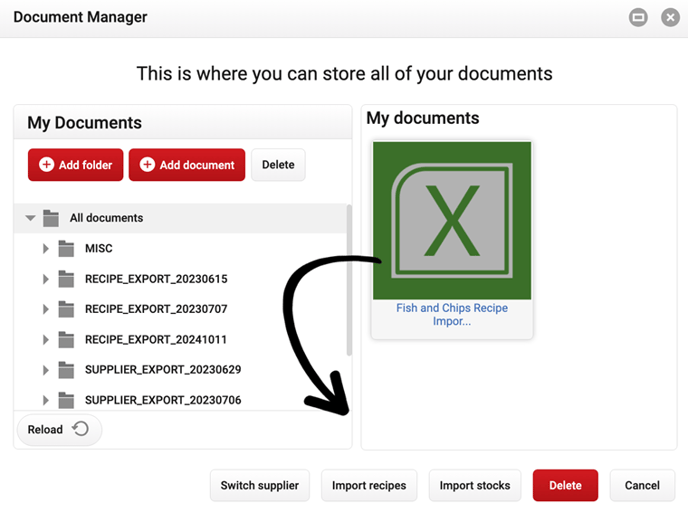This screenshot has height=512, width=688.
Task: Select the RECIPE_EXPORT_20230615 label
Action: pyautogui.click(x=156, y=279)
